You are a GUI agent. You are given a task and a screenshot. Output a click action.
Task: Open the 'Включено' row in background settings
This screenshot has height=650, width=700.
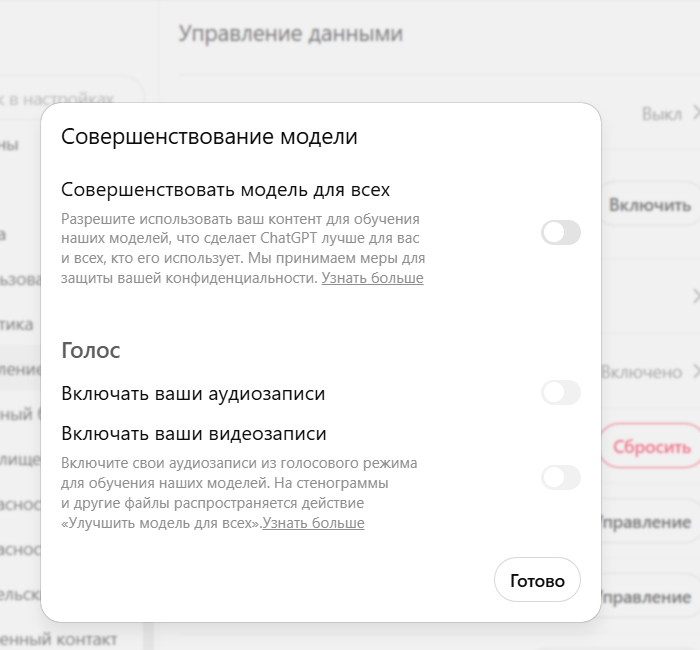(650, 371)
